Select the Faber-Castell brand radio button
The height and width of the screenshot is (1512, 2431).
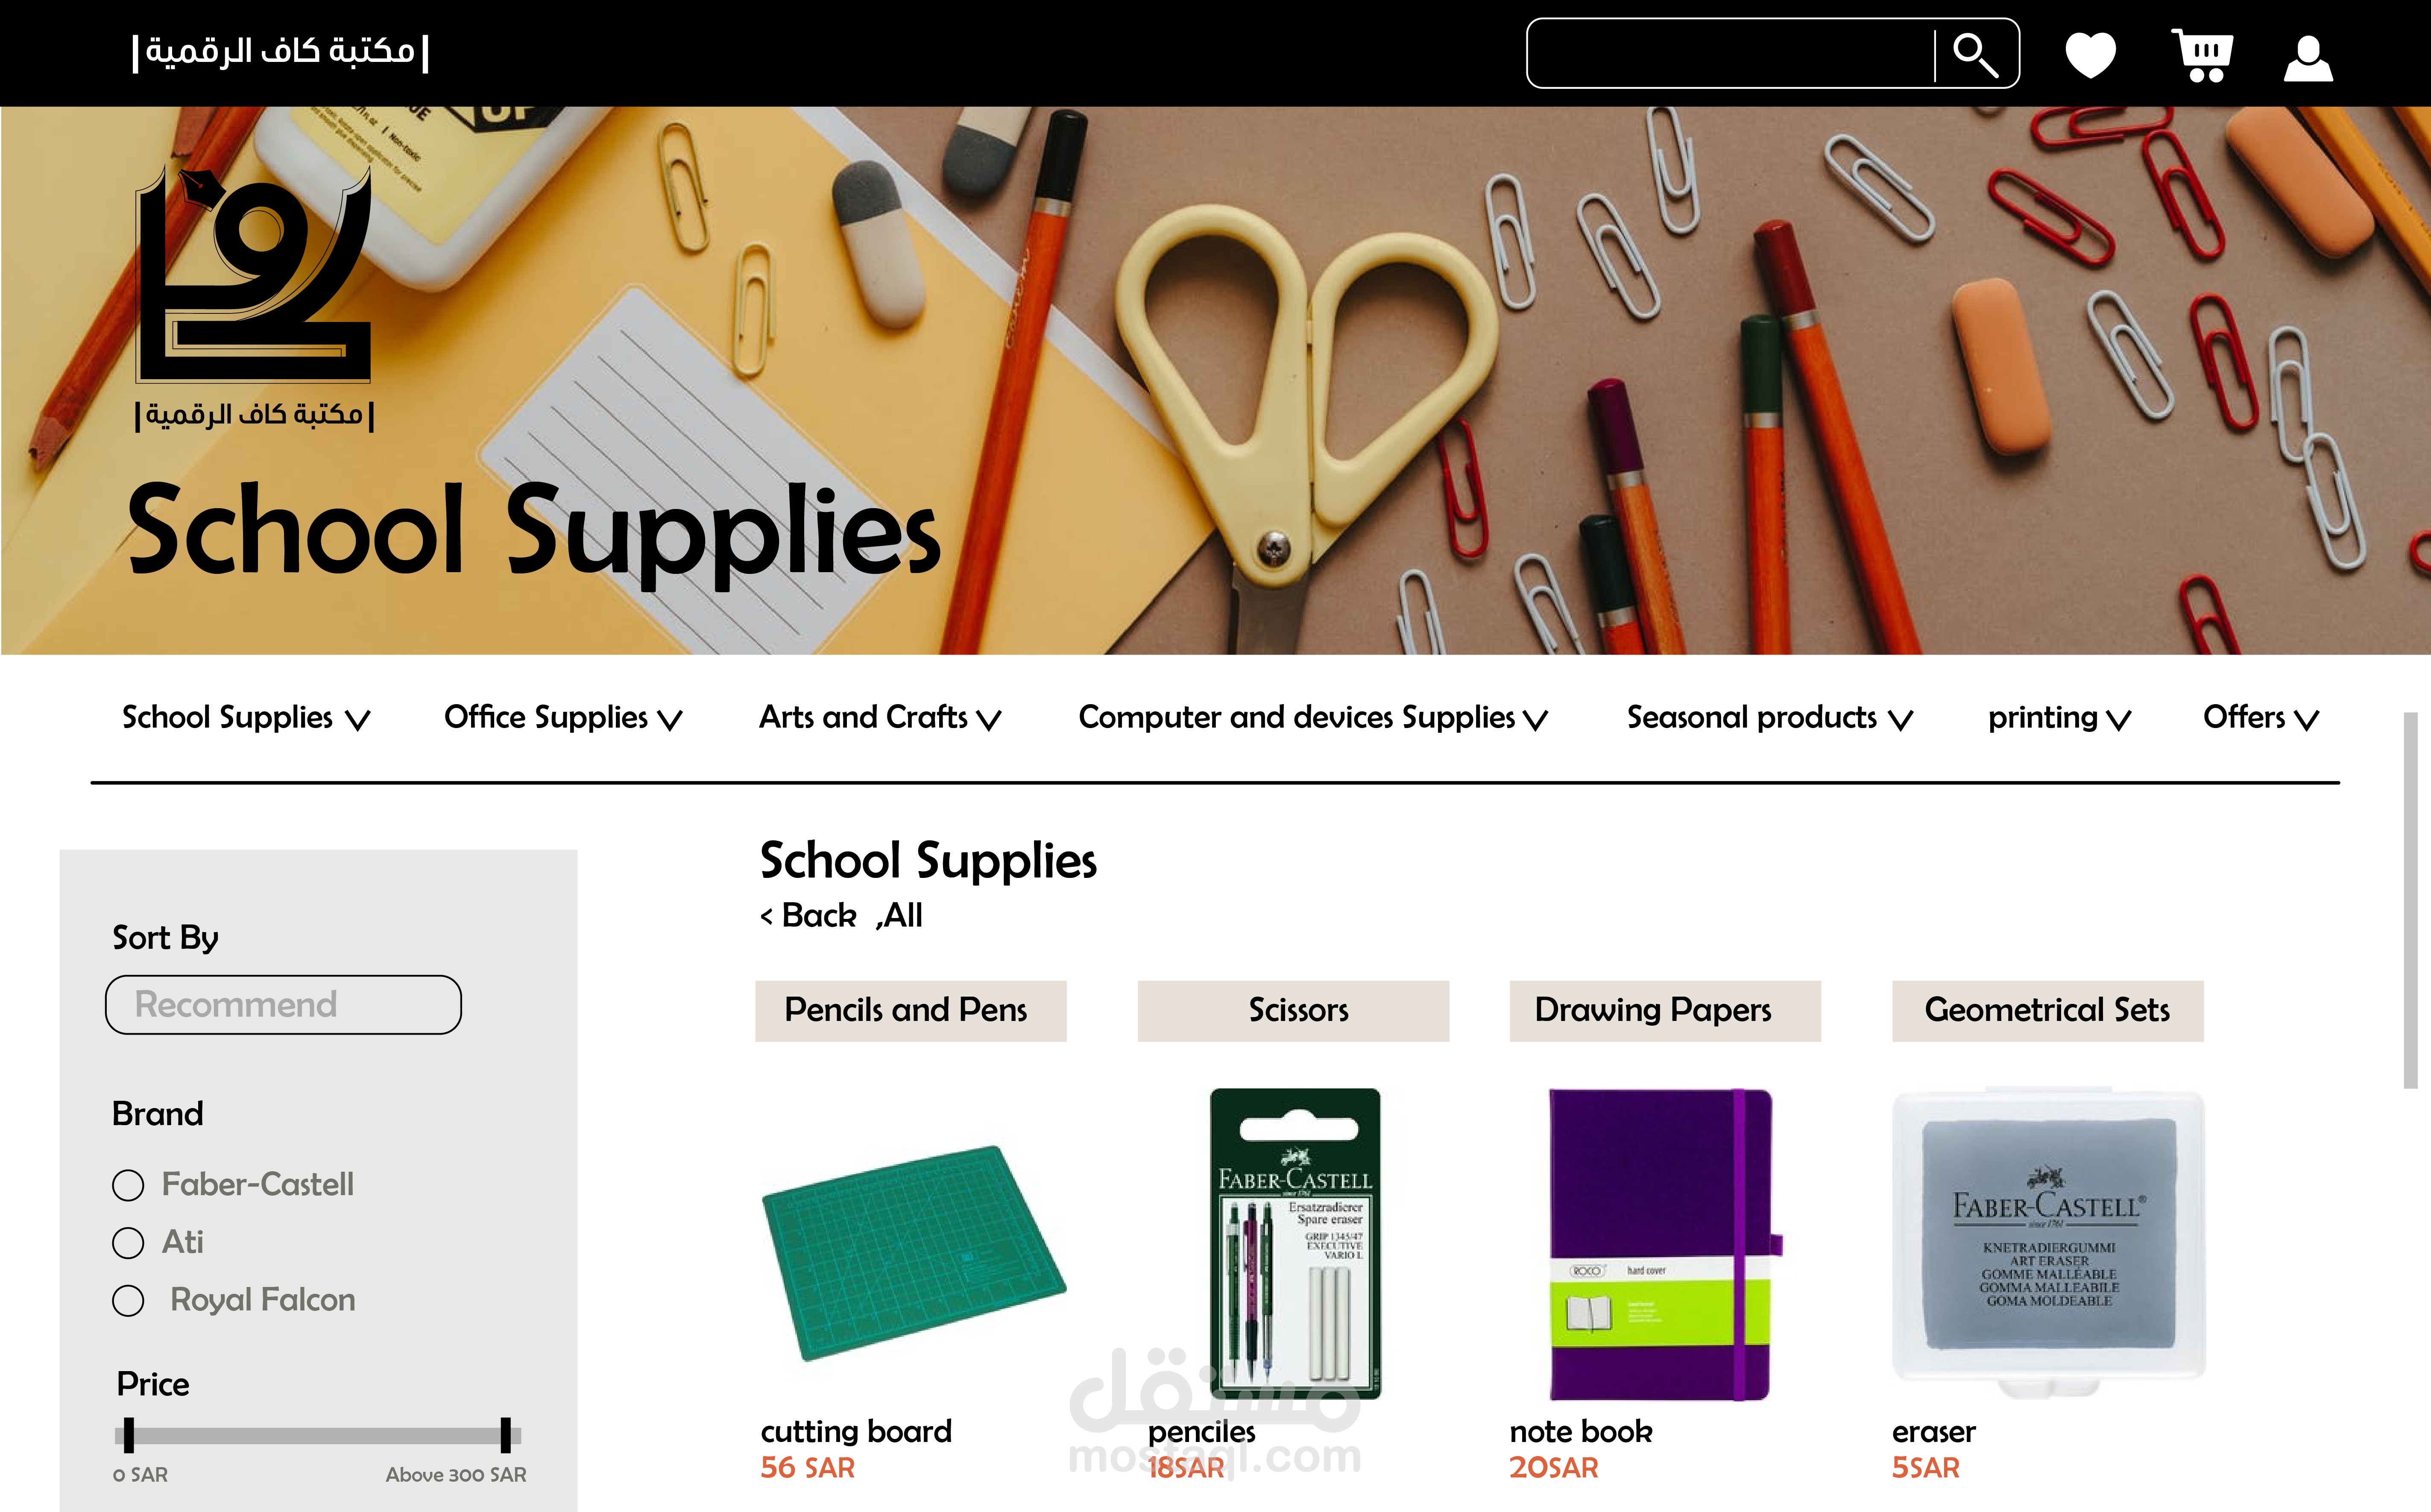pyautogui.click(x=128, y=1185)
